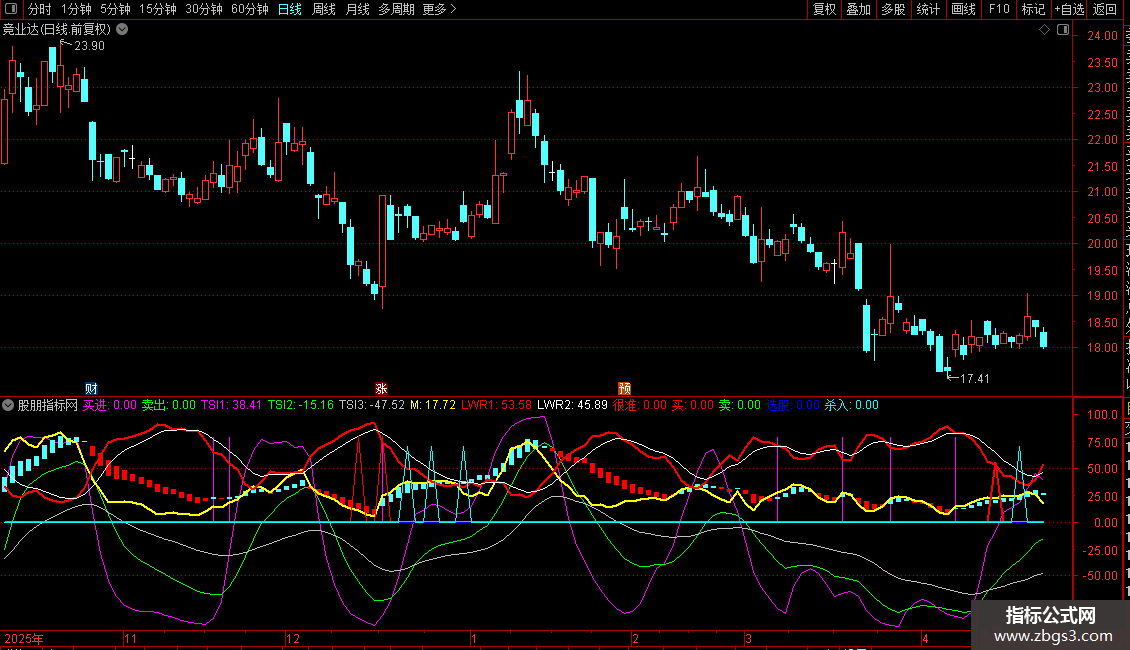
Task: Click the 返回 back button
Action: coord(1105,9)
